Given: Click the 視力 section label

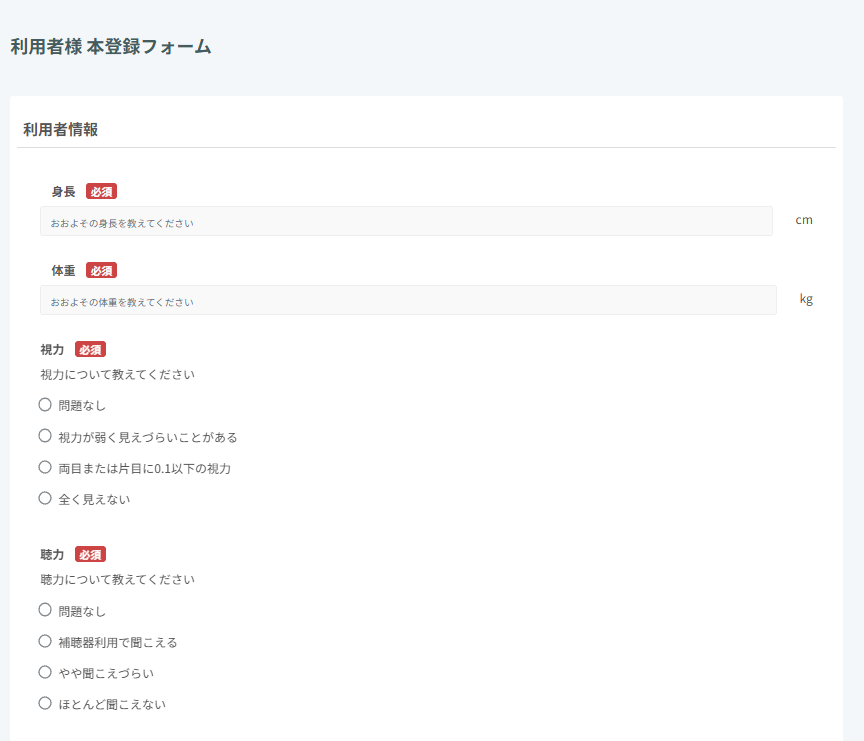Looking at the screenshot, I should (x=52, y=350).
